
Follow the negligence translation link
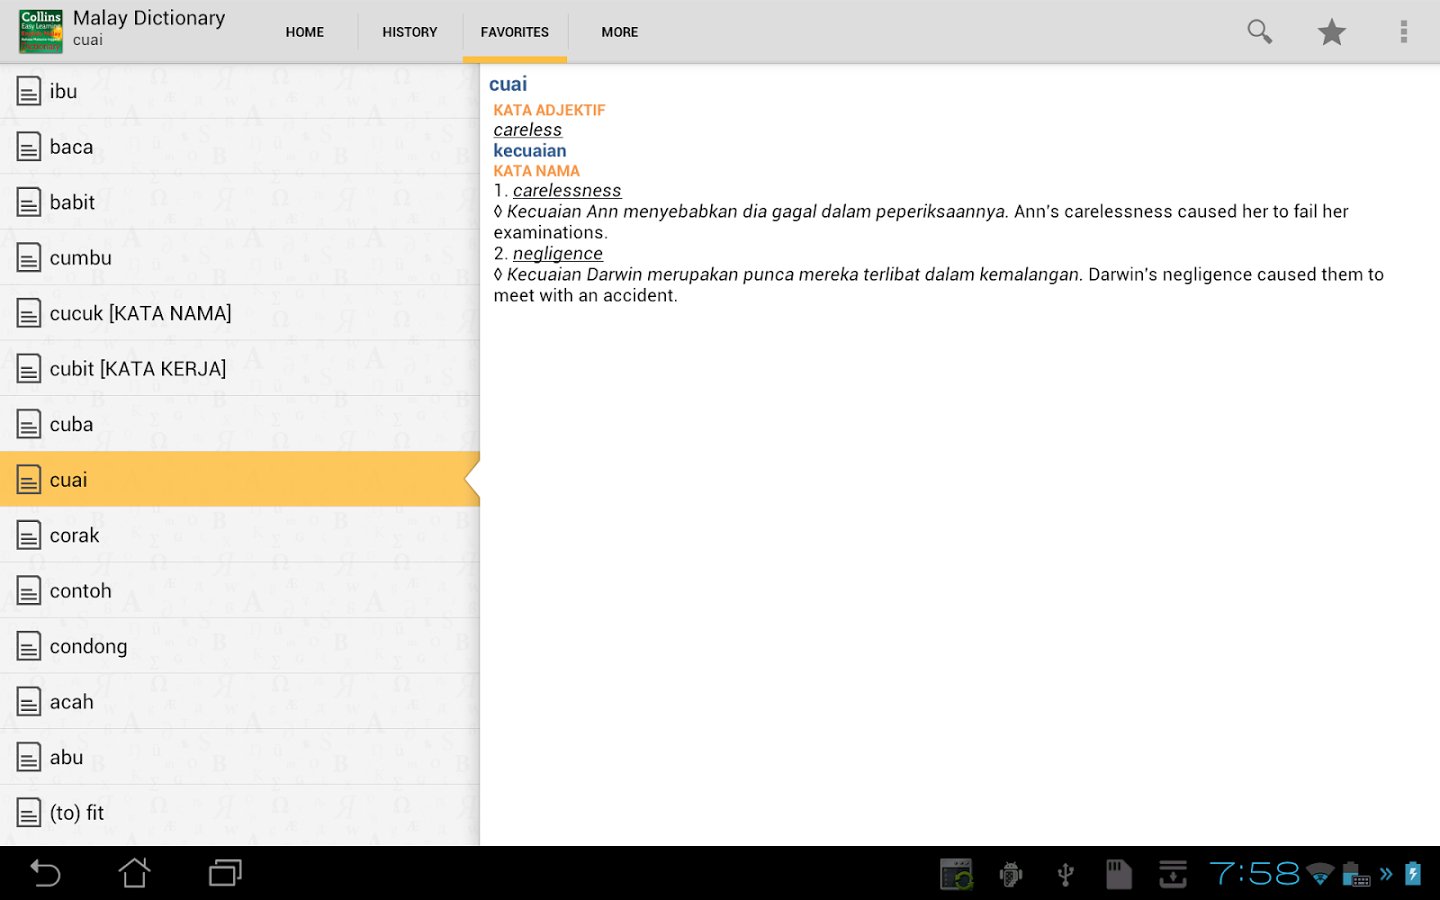click(x=558, y=254)
